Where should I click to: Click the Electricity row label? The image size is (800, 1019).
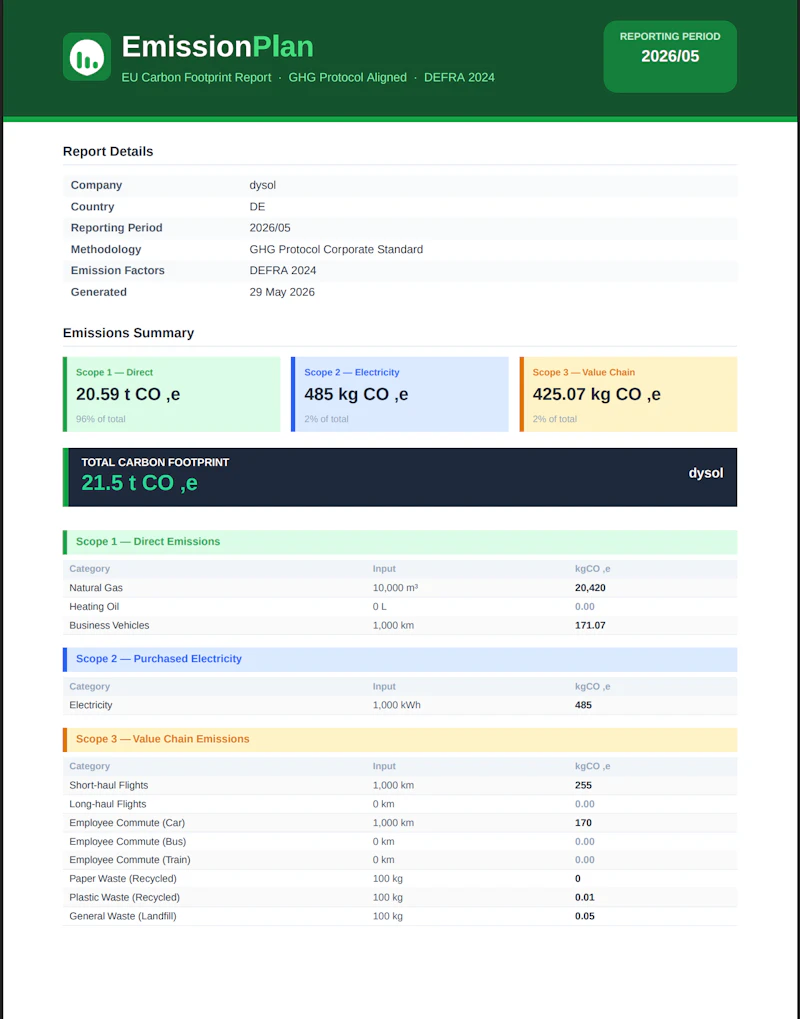tap(91, 705)
